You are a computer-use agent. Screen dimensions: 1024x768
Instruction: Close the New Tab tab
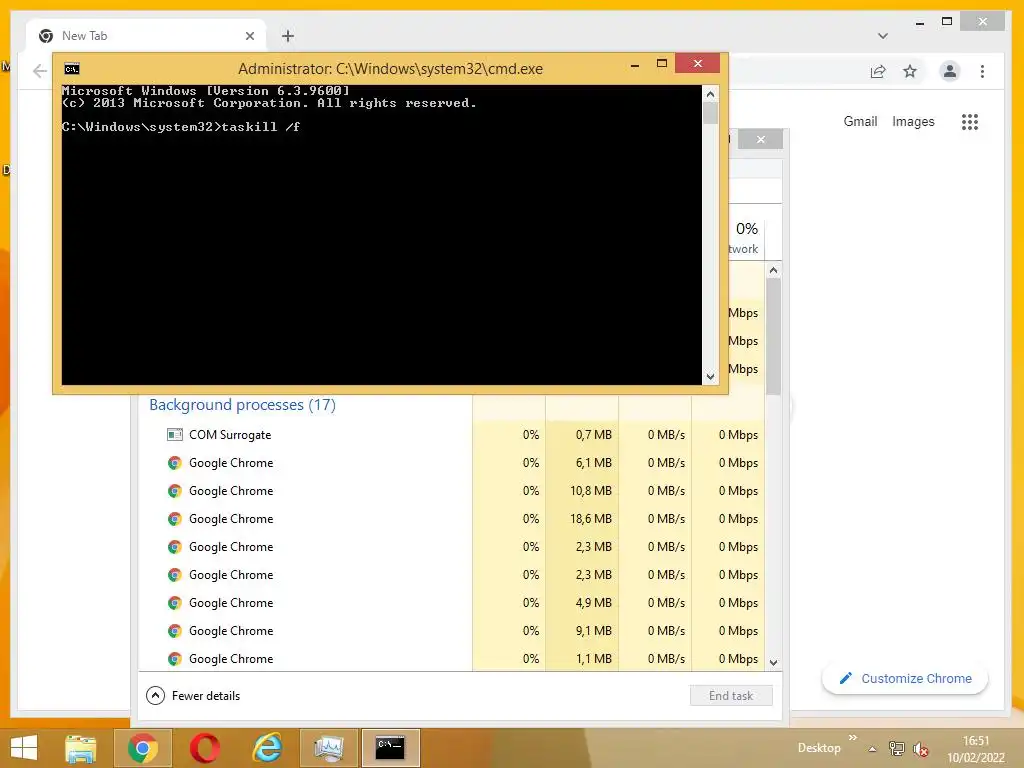(x=249, y=36)
